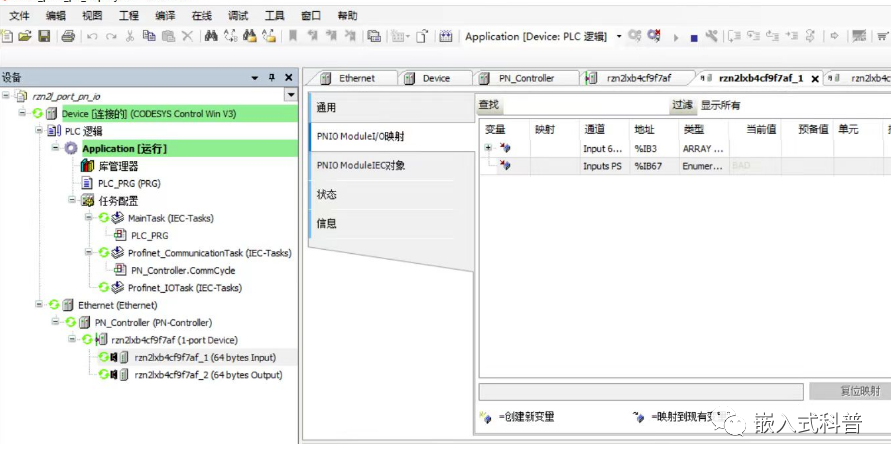Collapse the Device (CODESYS Control Win V3) node
Screen dimensions: 891x462
click(x=22, y=113)
